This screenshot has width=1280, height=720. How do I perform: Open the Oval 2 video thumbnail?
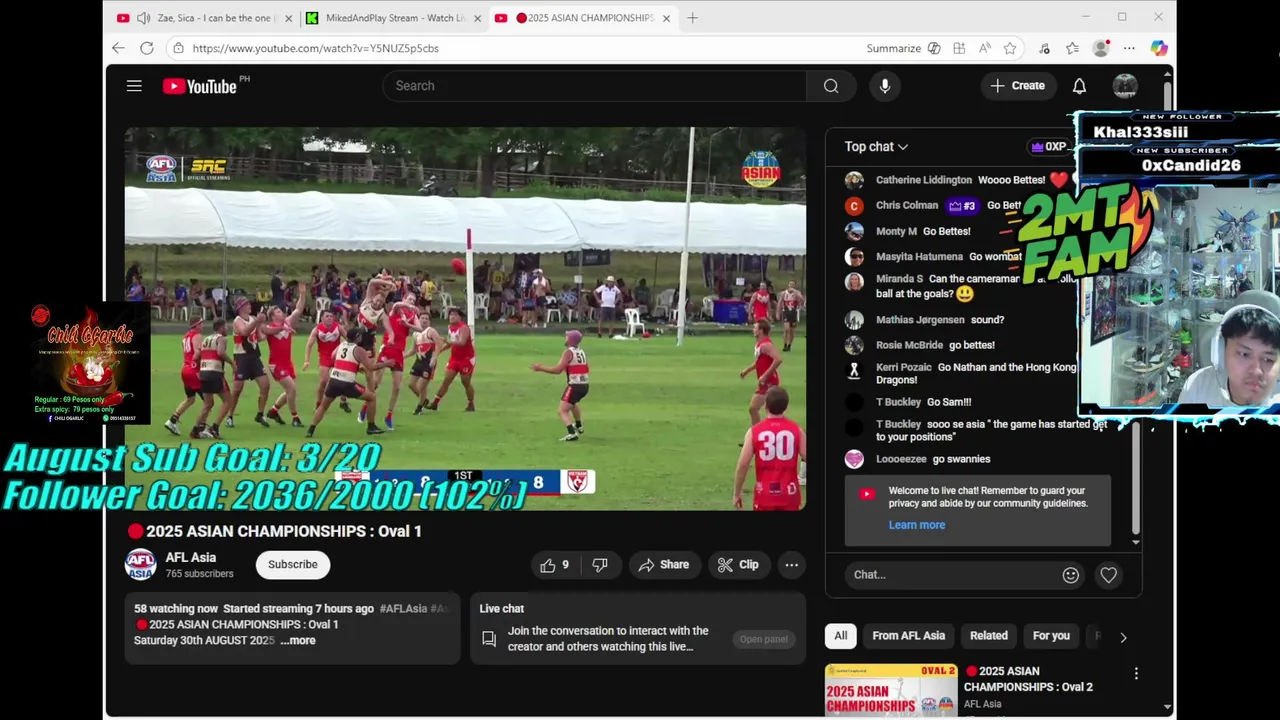(891, 690)
